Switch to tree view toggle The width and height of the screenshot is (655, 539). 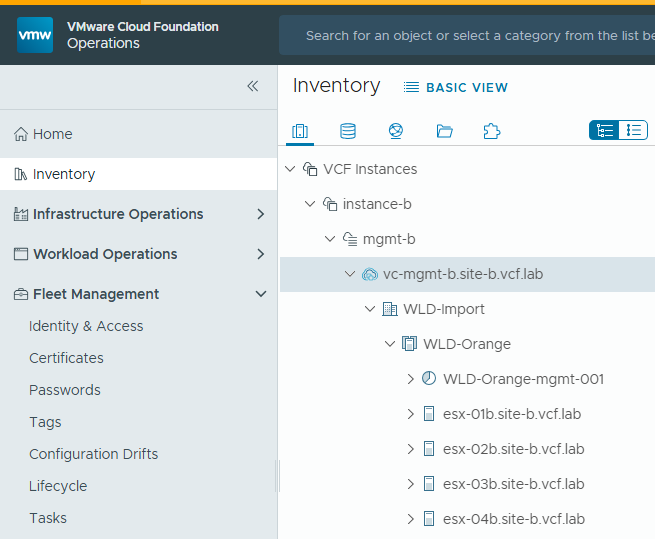point(604,130)
